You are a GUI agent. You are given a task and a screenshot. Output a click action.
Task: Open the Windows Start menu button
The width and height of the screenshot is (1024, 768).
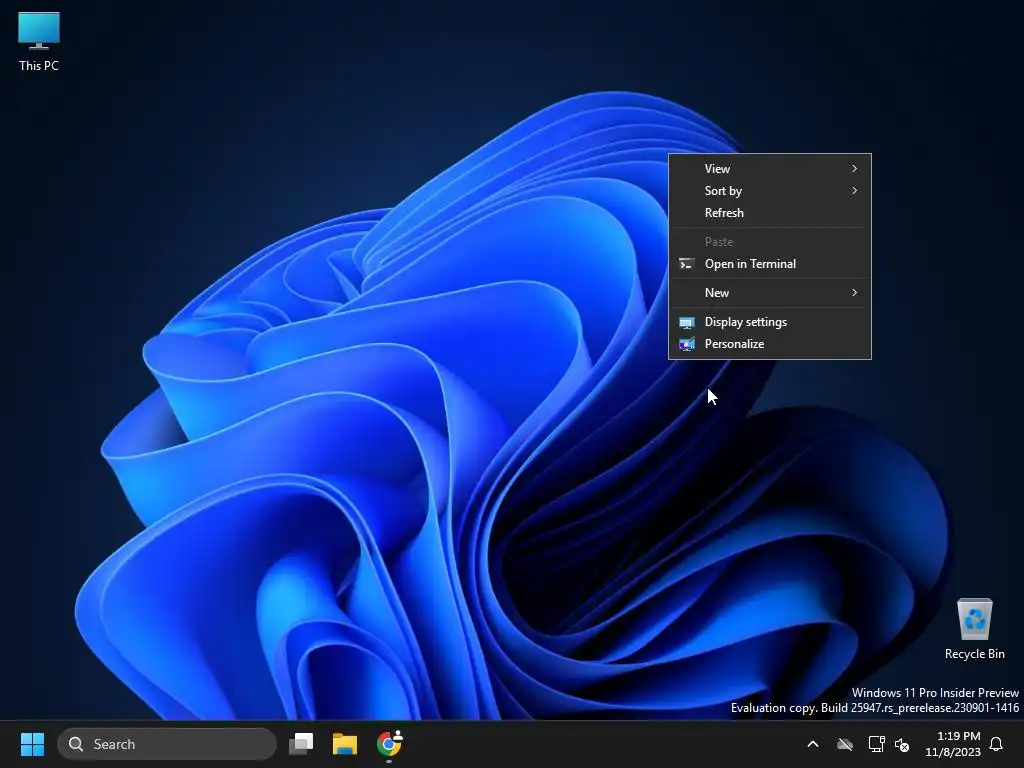tap(32, 744)
